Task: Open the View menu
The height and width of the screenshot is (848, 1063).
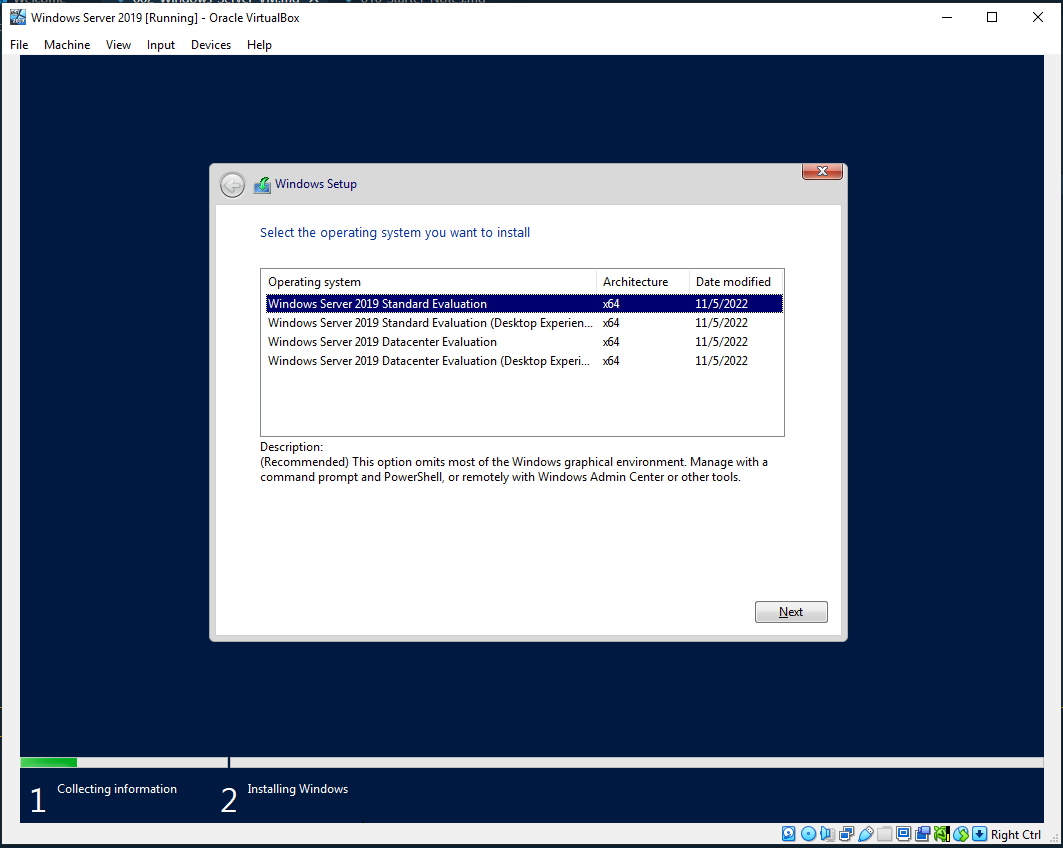Action: click(118, 45)
